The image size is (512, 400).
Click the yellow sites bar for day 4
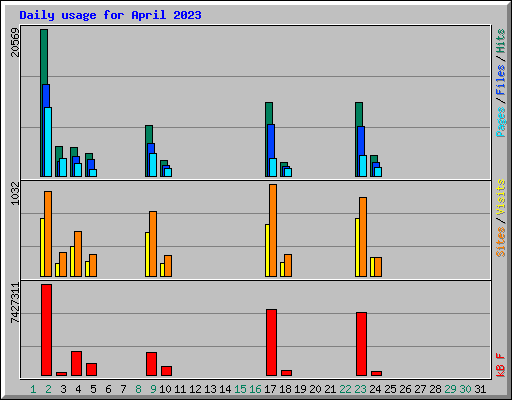point(72,261)
